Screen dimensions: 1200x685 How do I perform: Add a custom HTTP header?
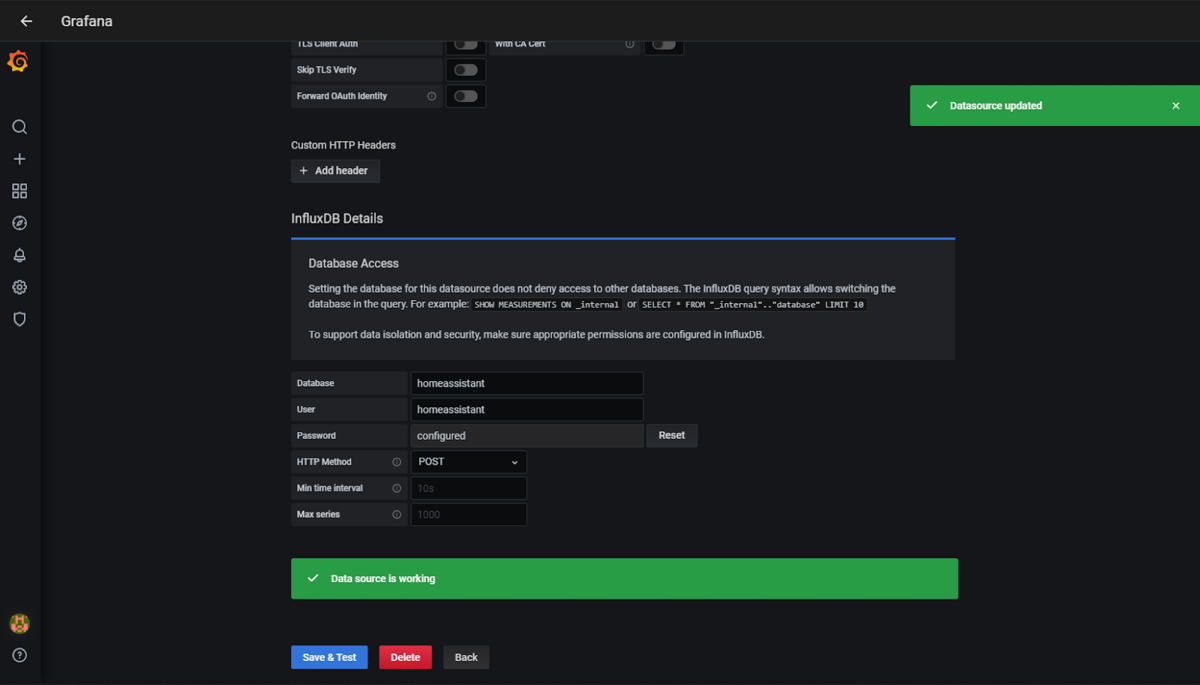(x=335, y=171)
